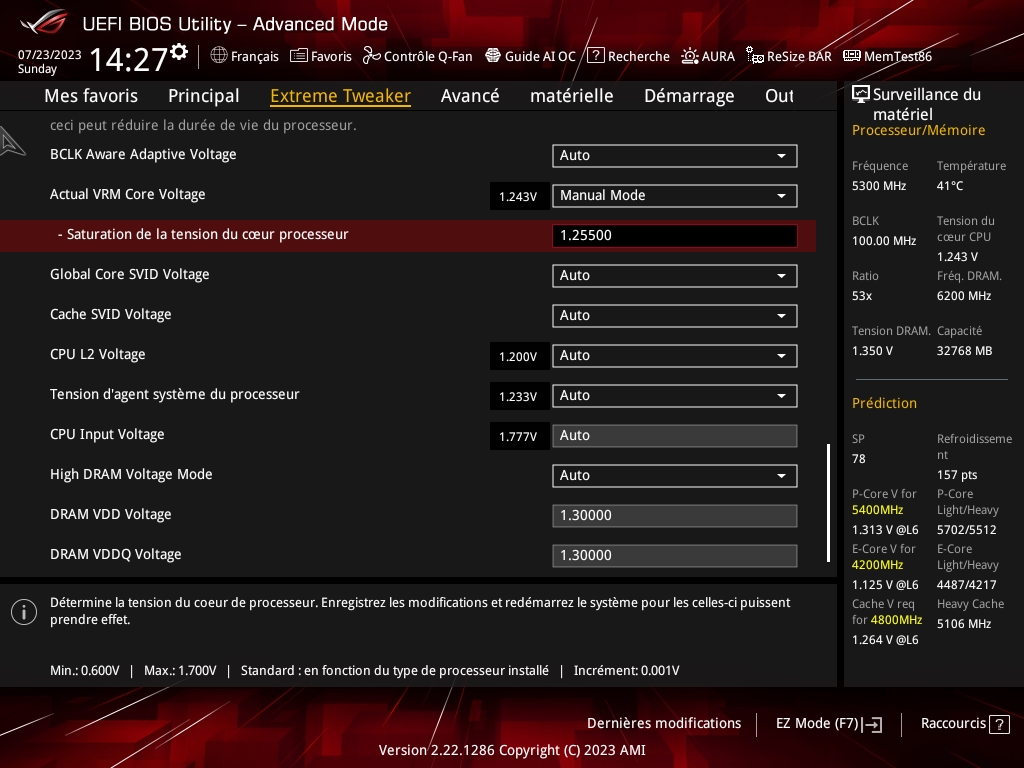
Task: Click the settings gear next to the clock
Action: pos(179,51)
